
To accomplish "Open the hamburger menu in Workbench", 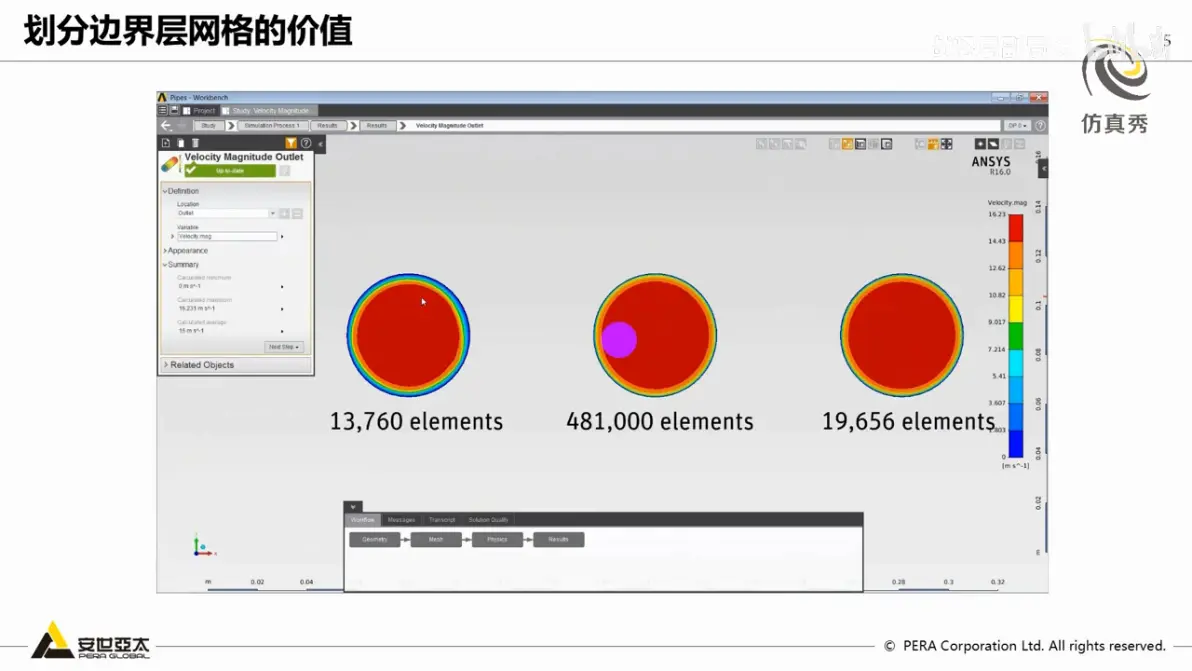I will coord(163,110).
